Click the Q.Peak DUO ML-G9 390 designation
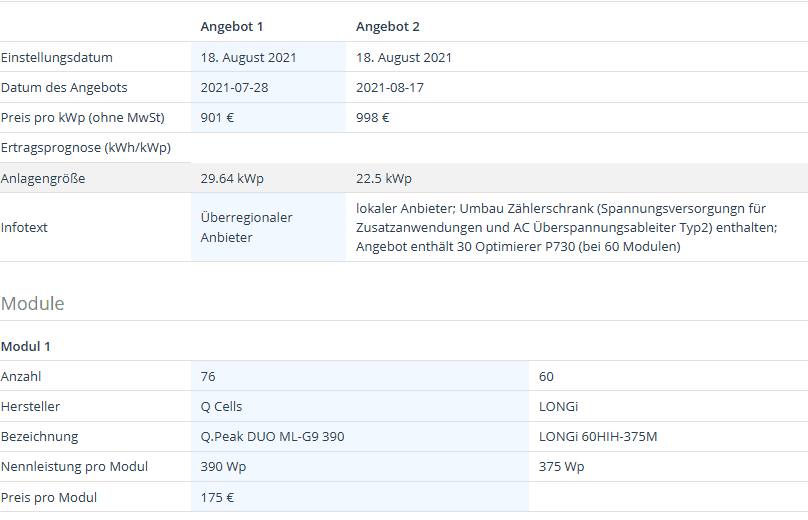The height and width of the screenshot is (520, 808). pos(273,436)
